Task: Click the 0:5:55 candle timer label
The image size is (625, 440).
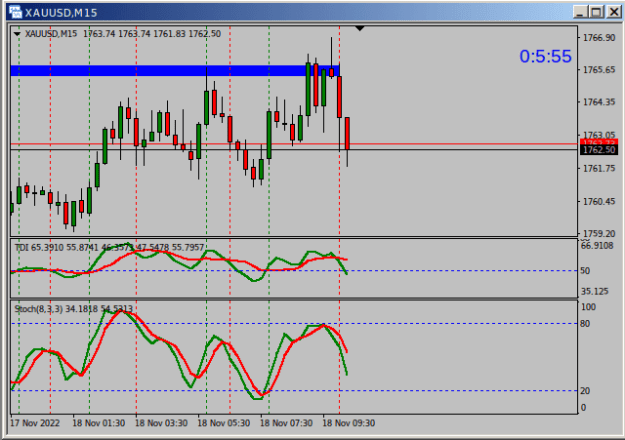Action: (545, 56)
